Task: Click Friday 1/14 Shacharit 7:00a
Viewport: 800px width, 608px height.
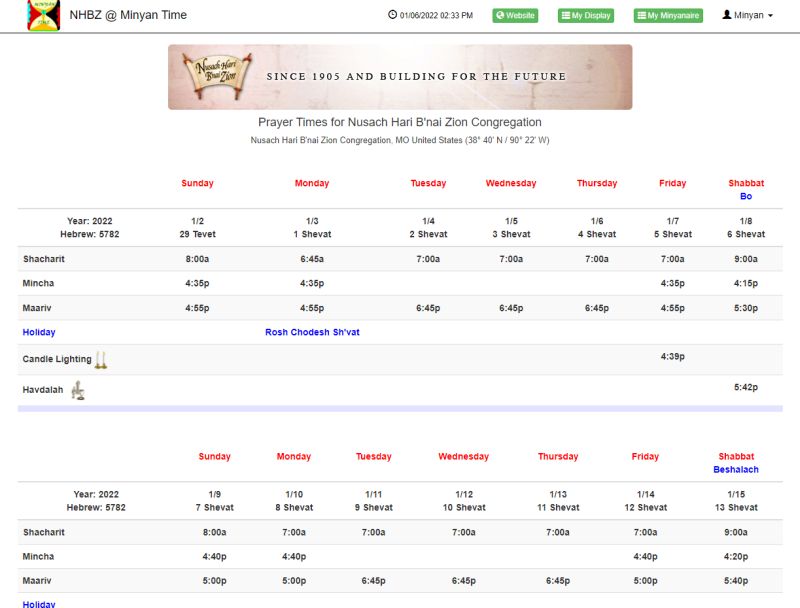Action: pyautogui.click(x=645, y=532)
